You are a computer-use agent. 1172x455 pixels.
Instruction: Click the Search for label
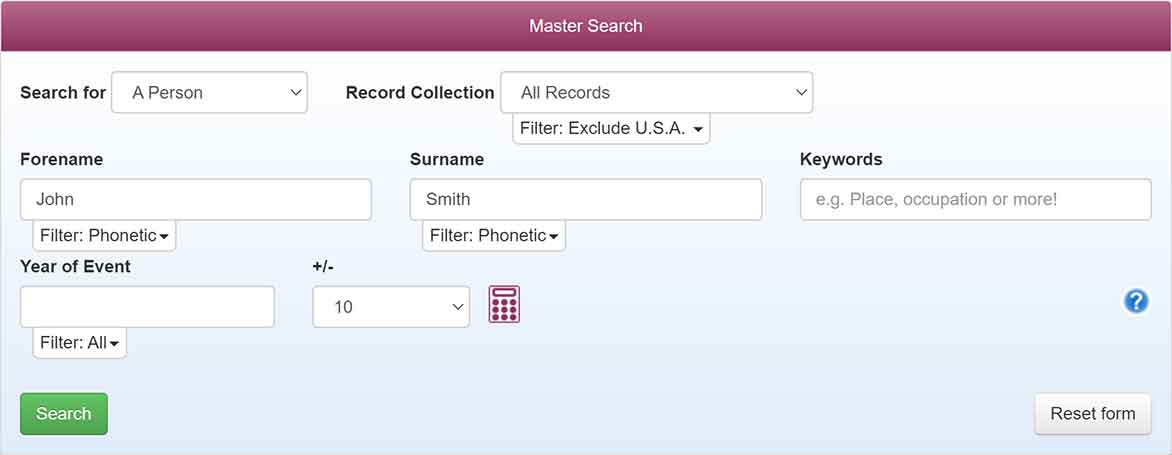click(x=63, y=93)
